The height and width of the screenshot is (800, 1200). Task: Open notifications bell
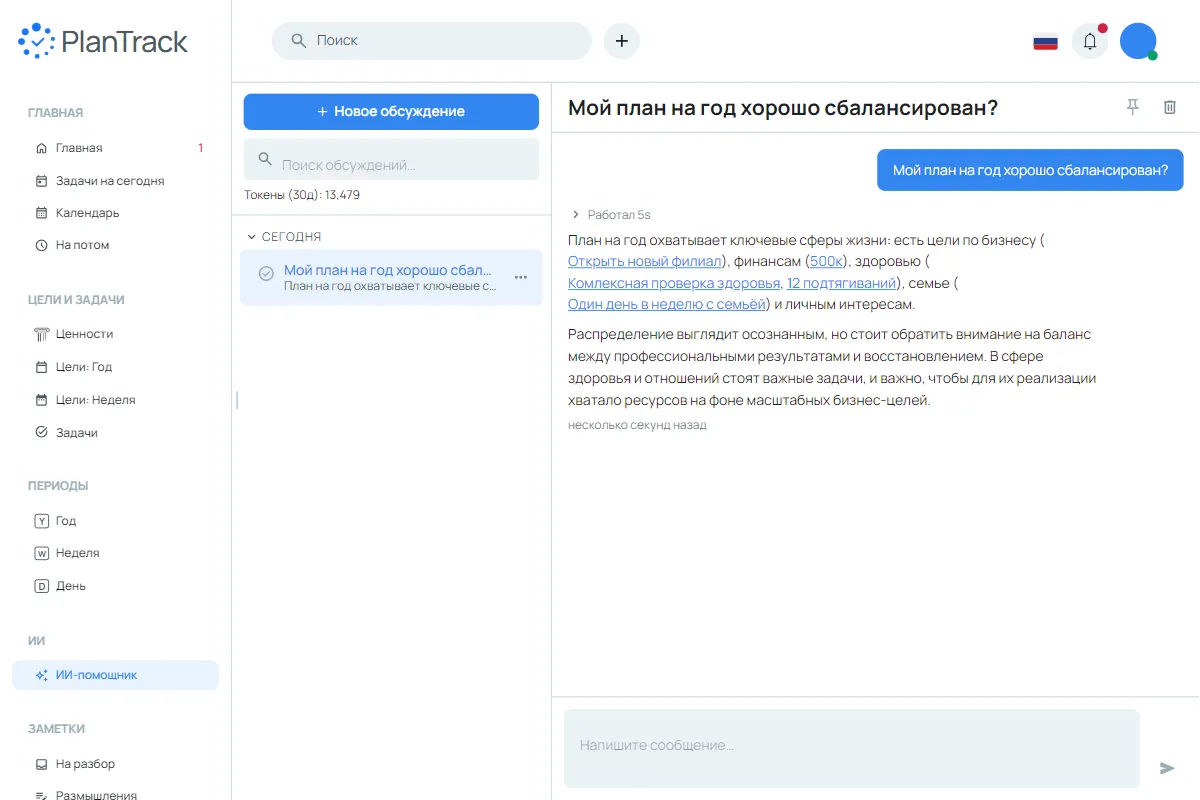point(1090,41)
